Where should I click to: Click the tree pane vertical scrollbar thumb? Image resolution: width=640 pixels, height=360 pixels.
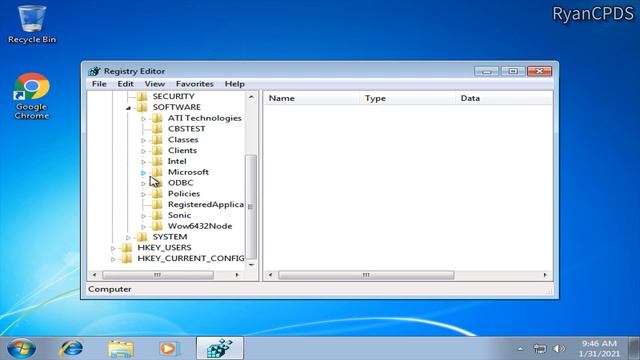(251, 207)
